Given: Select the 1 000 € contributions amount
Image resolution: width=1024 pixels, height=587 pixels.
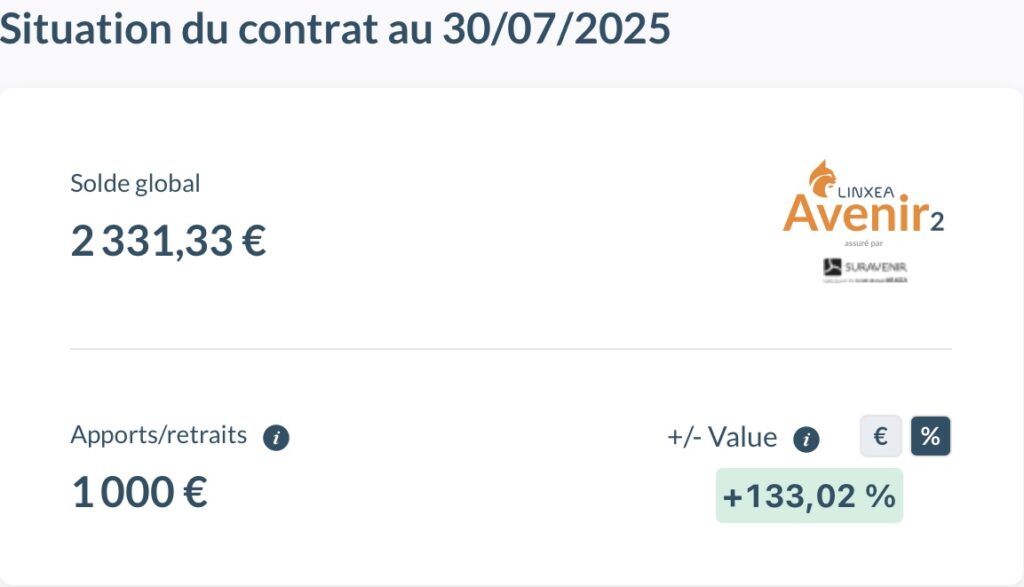Looking at the screenshot, I should pyautogui.click(x=139, y=492).
